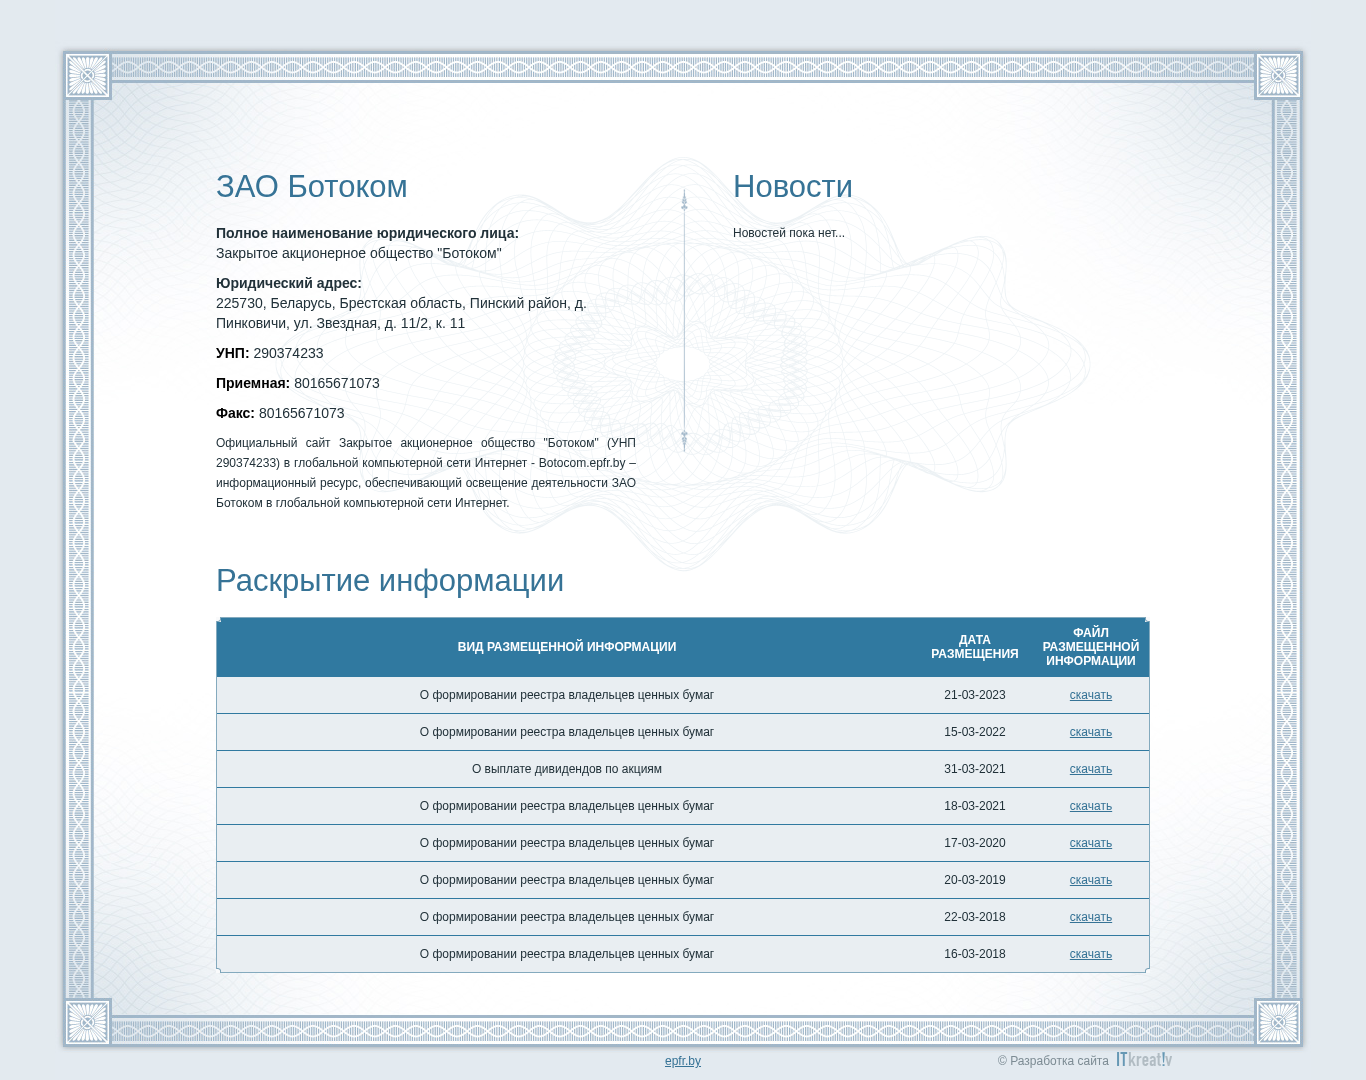Click the registry description in the 15-03-2022 row
This screenshot has width=1366, height=1080.
(x=567, y=732)
